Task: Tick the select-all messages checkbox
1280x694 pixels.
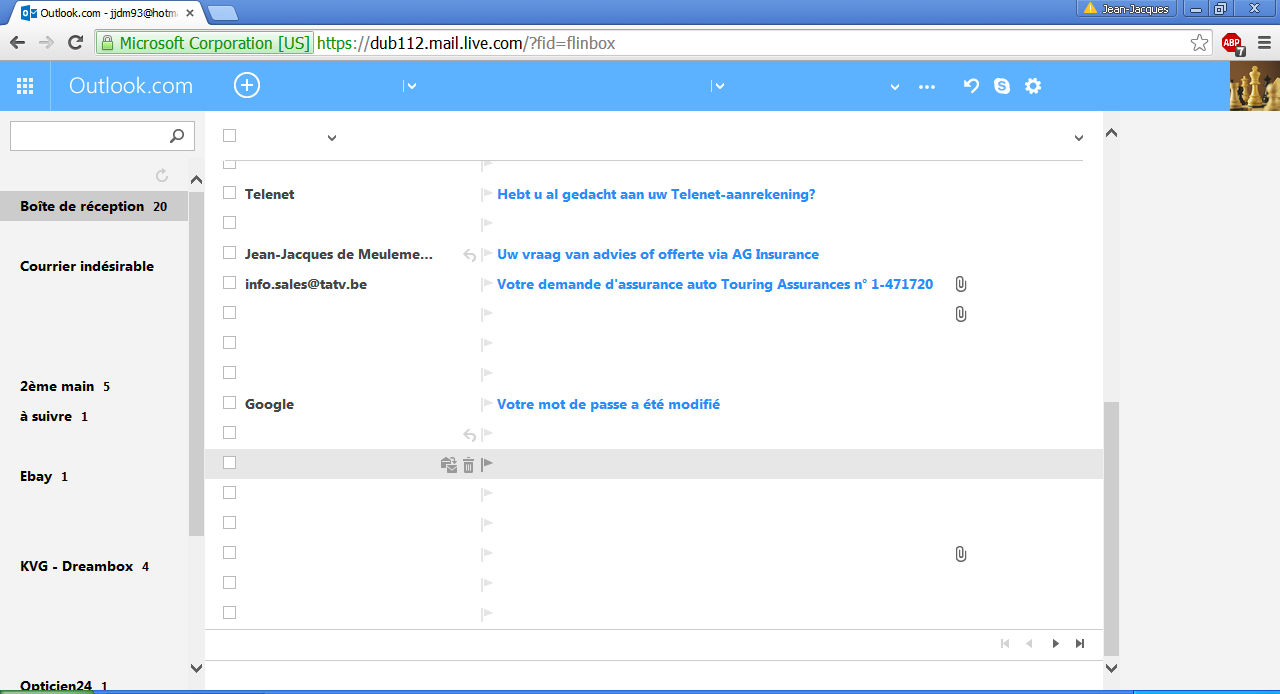Action: tap(229, 135)
